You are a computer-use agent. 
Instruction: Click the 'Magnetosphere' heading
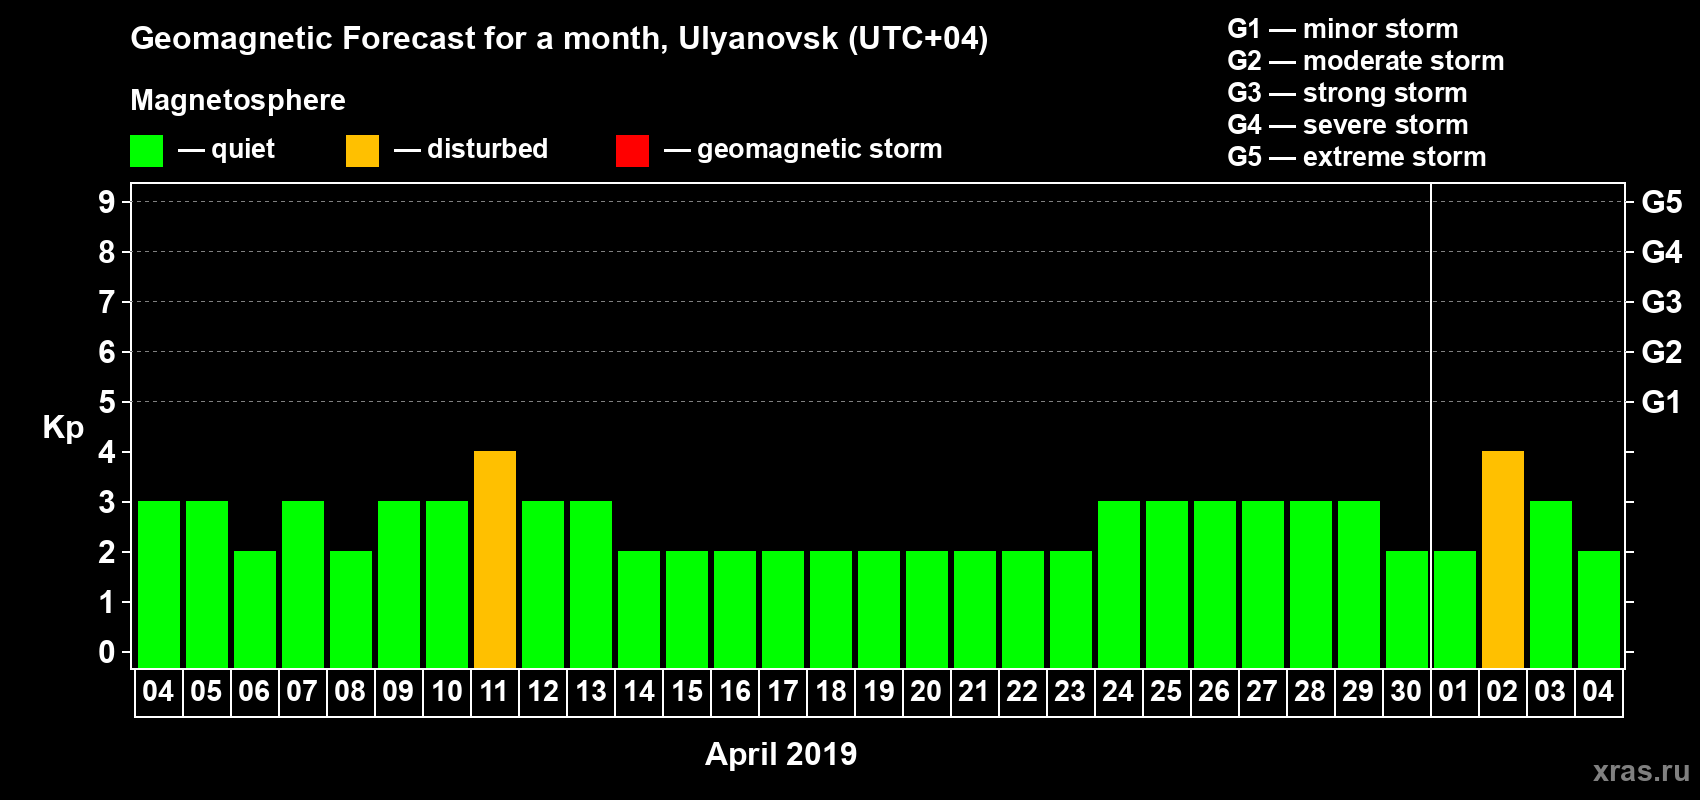pos(238,101)
